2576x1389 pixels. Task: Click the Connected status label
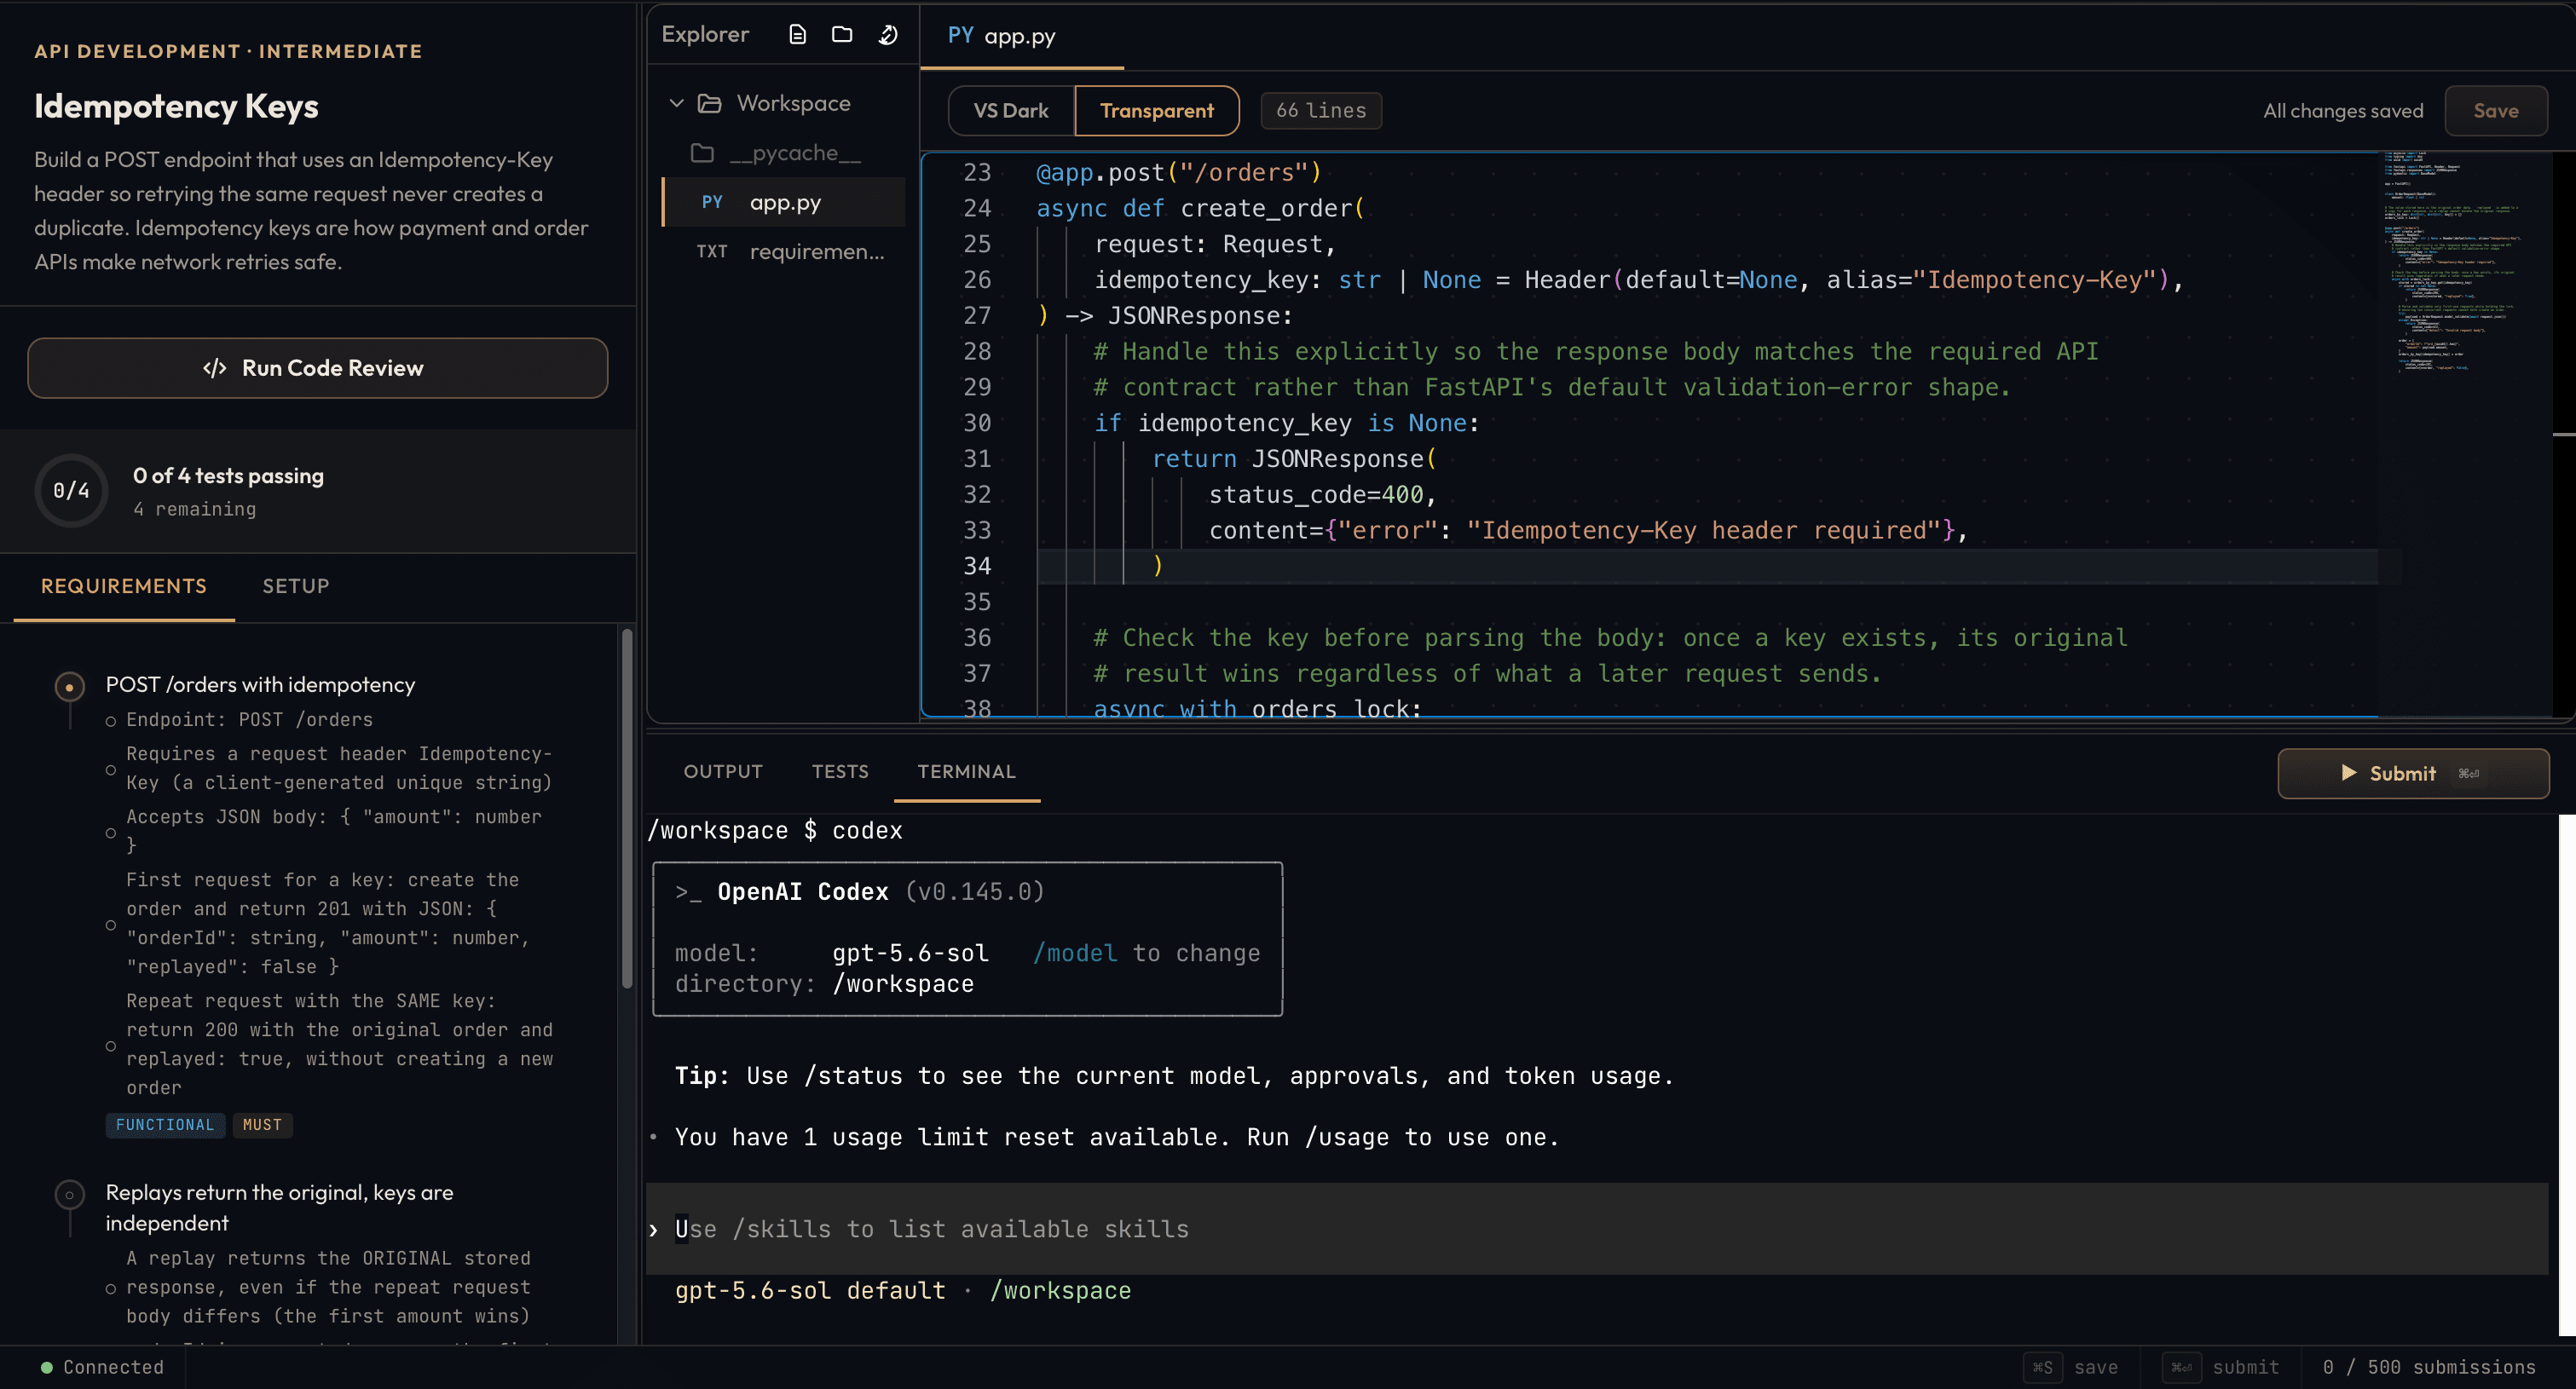coord(113,1367)
